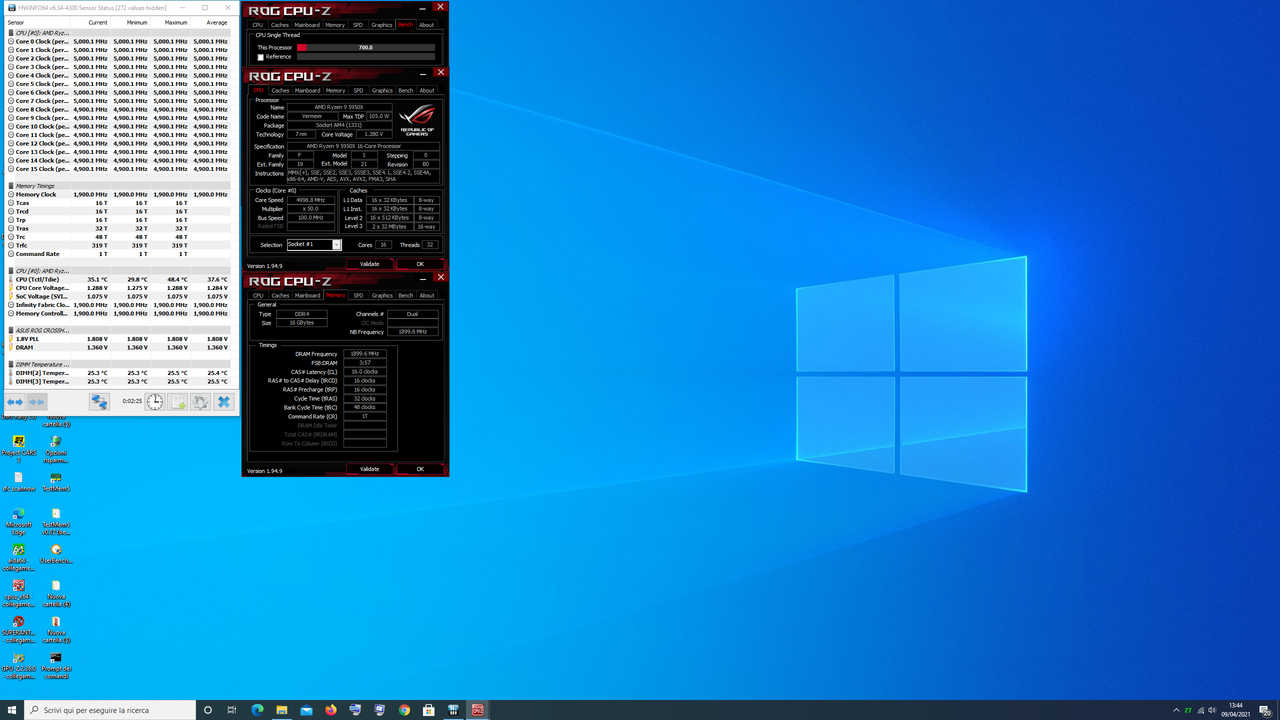Viewport: 1280px width, 720px height.
Task: Click the HWiNFO remote monitoring icon
Action: [99, 401]
